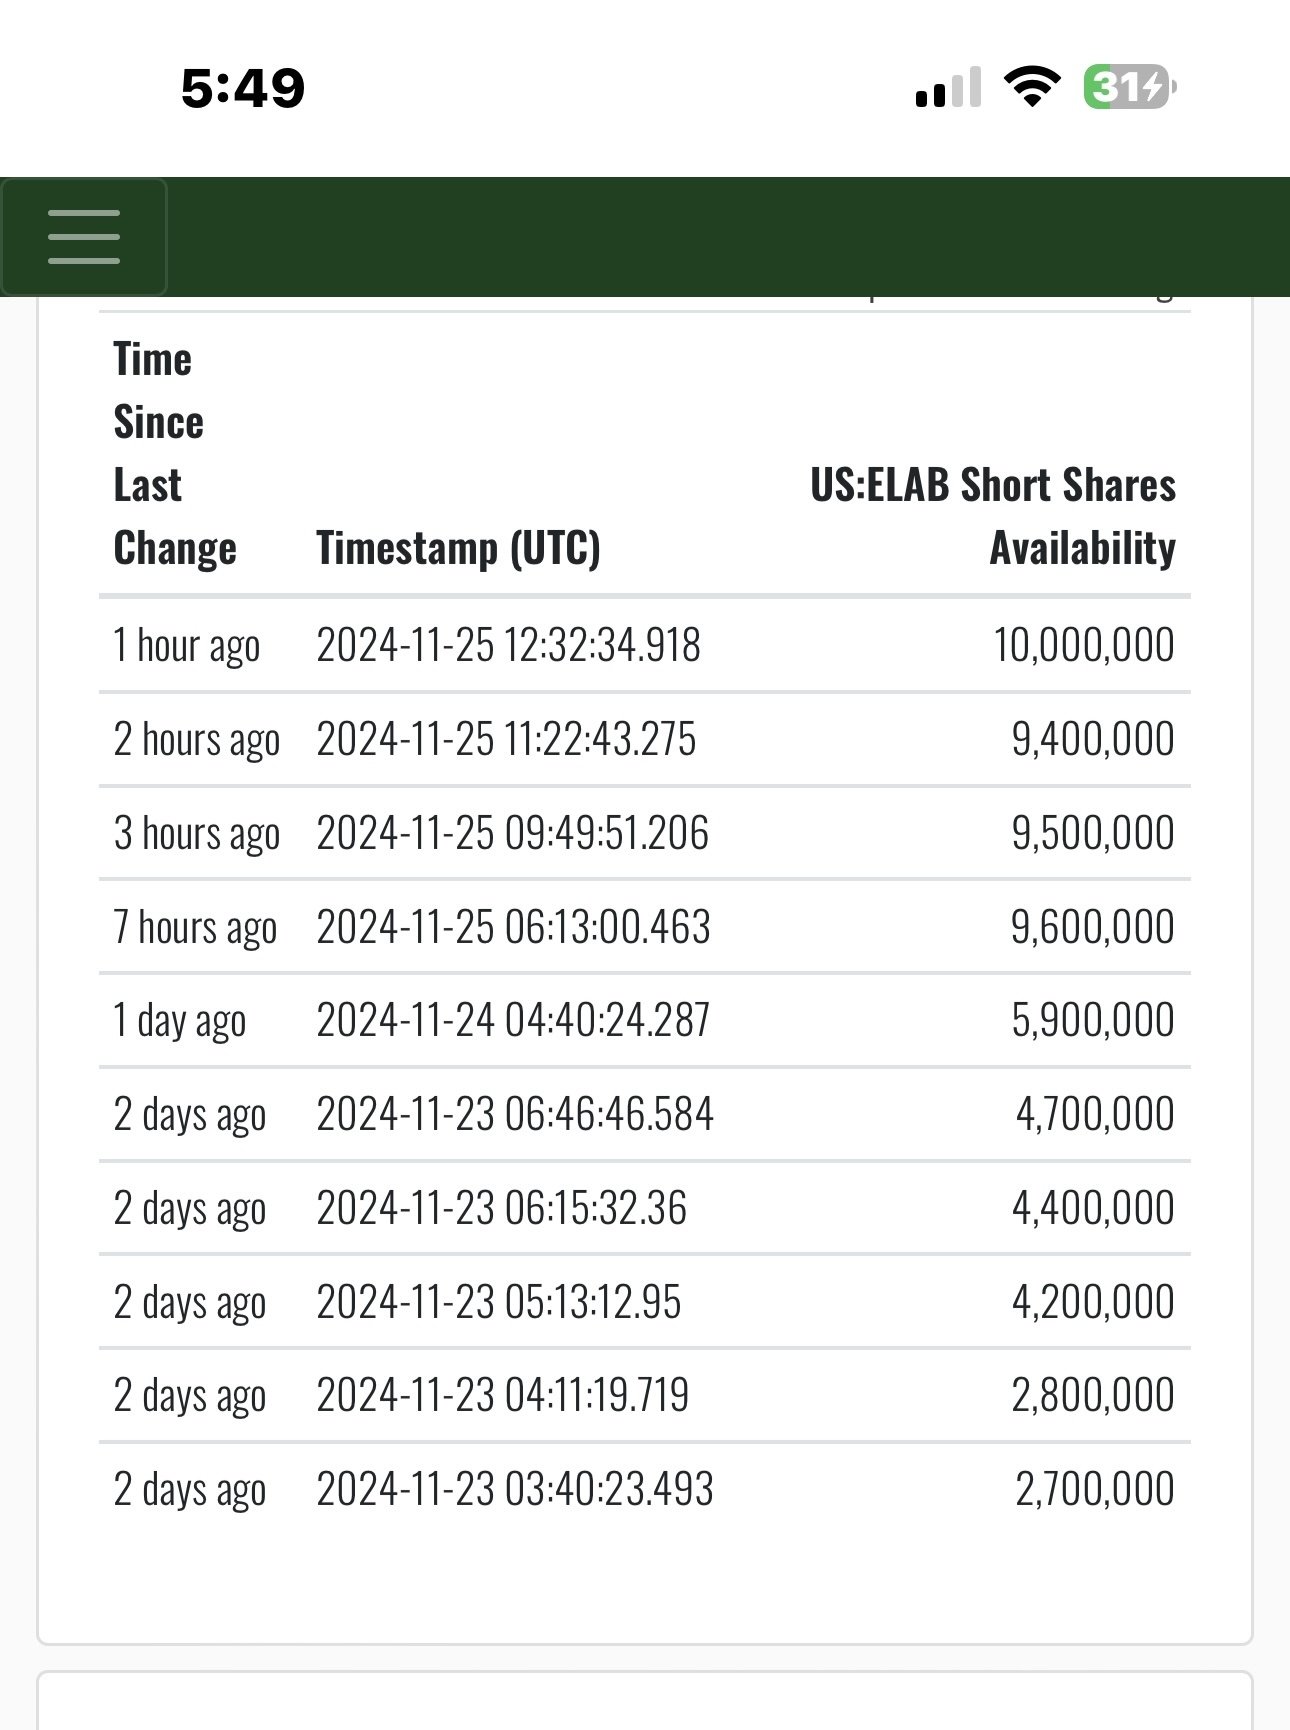Select the 4,200,000 availability value
The width and height of the screenshot is (1290, 1730).
(x=1093, y=1302)
